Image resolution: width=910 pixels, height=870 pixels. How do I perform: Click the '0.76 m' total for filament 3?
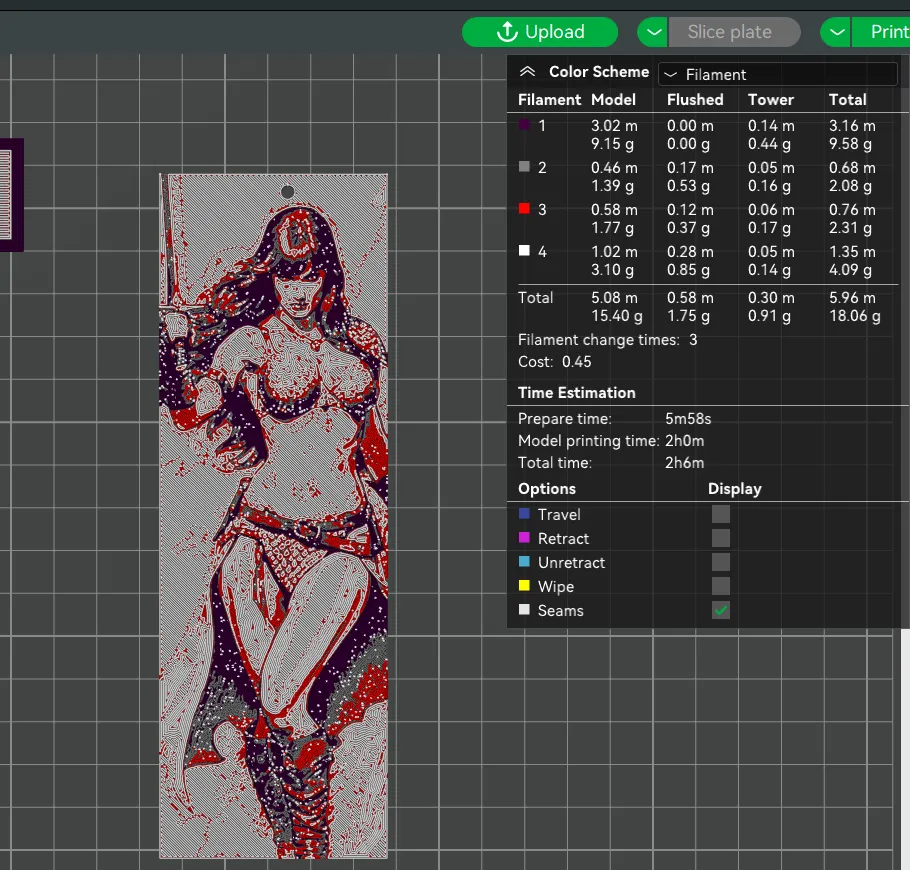[852, 209]
